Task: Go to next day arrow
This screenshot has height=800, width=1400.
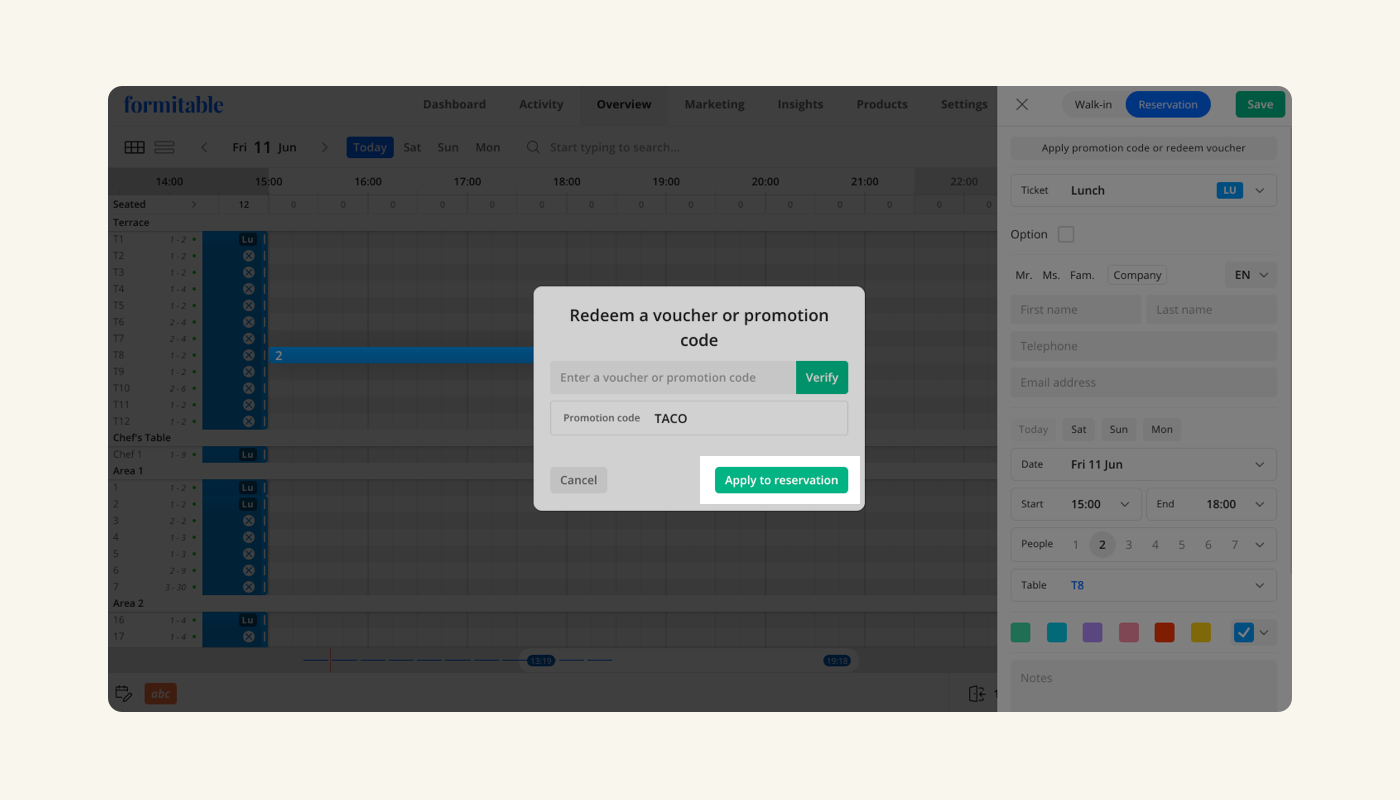Action: tap(324, 147)
